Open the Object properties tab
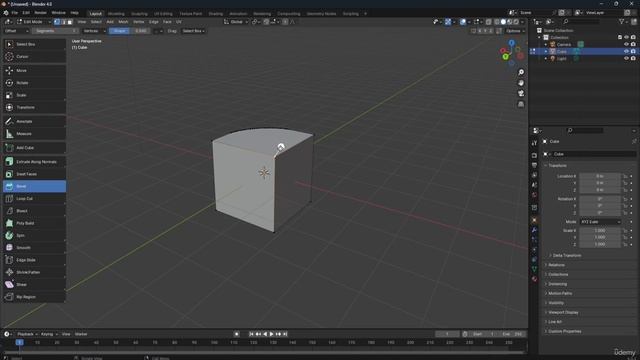The image size is (640, 360). coord(534,220)
